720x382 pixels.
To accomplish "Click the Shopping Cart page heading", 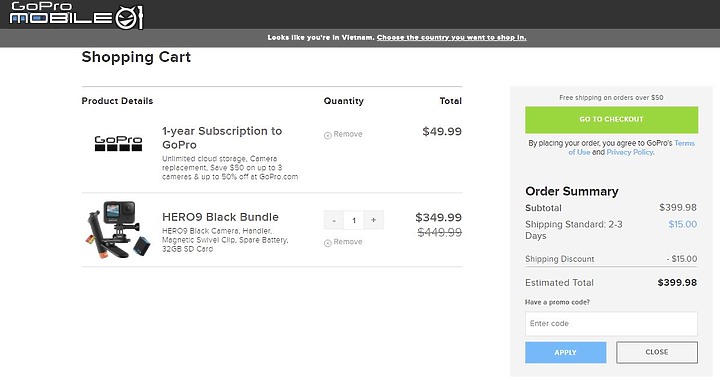I will coord(136,57).
